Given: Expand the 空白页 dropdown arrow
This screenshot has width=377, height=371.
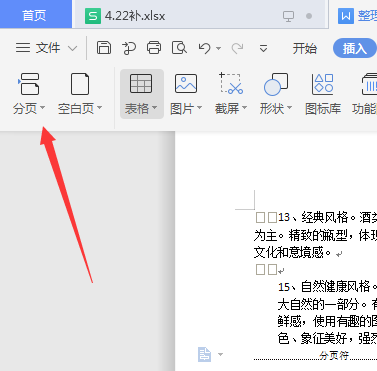Looking at the screenshot, I should pos(99,108).
